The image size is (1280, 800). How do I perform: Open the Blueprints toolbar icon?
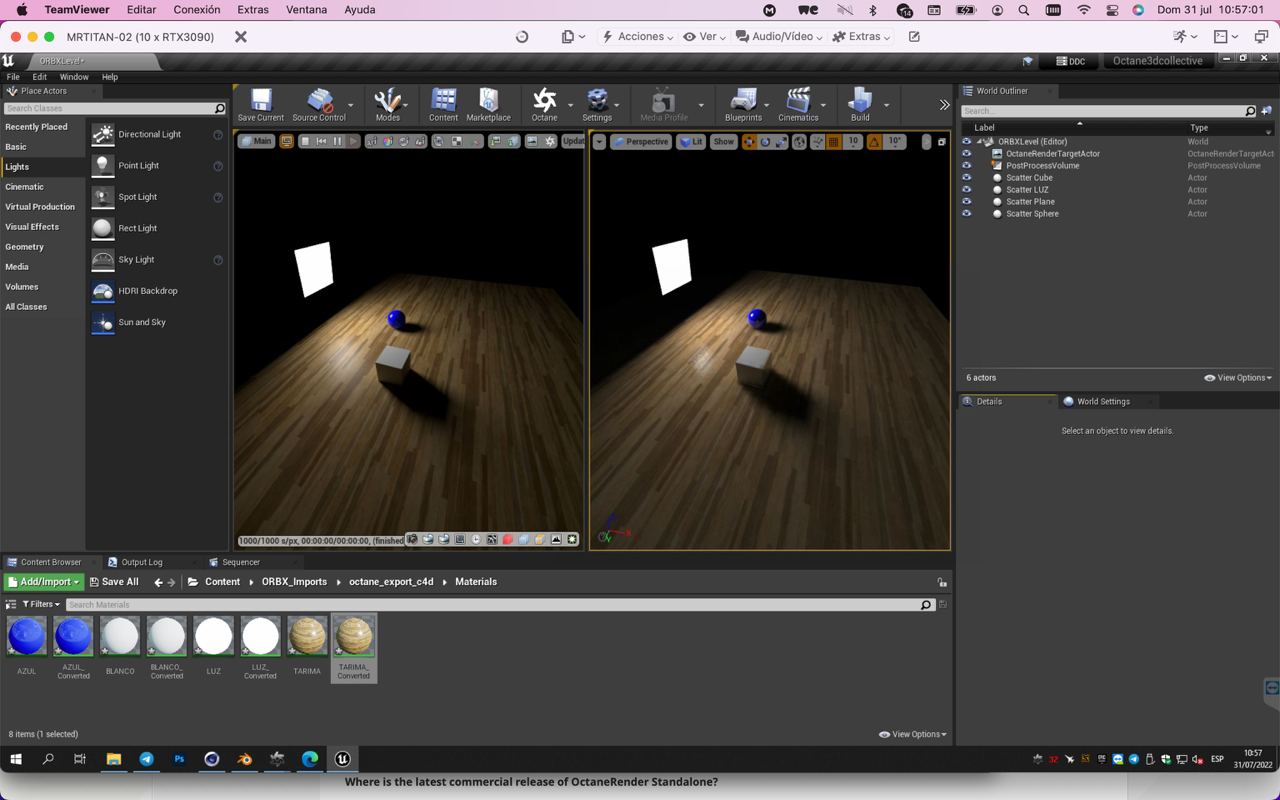click(x=743, y=104)
